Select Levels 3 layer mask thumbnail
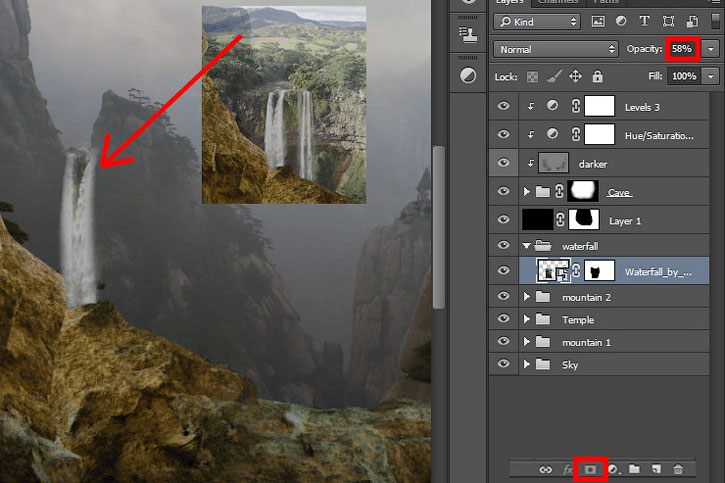The width and height of the screenshot is (725, 483). [600, 106]
